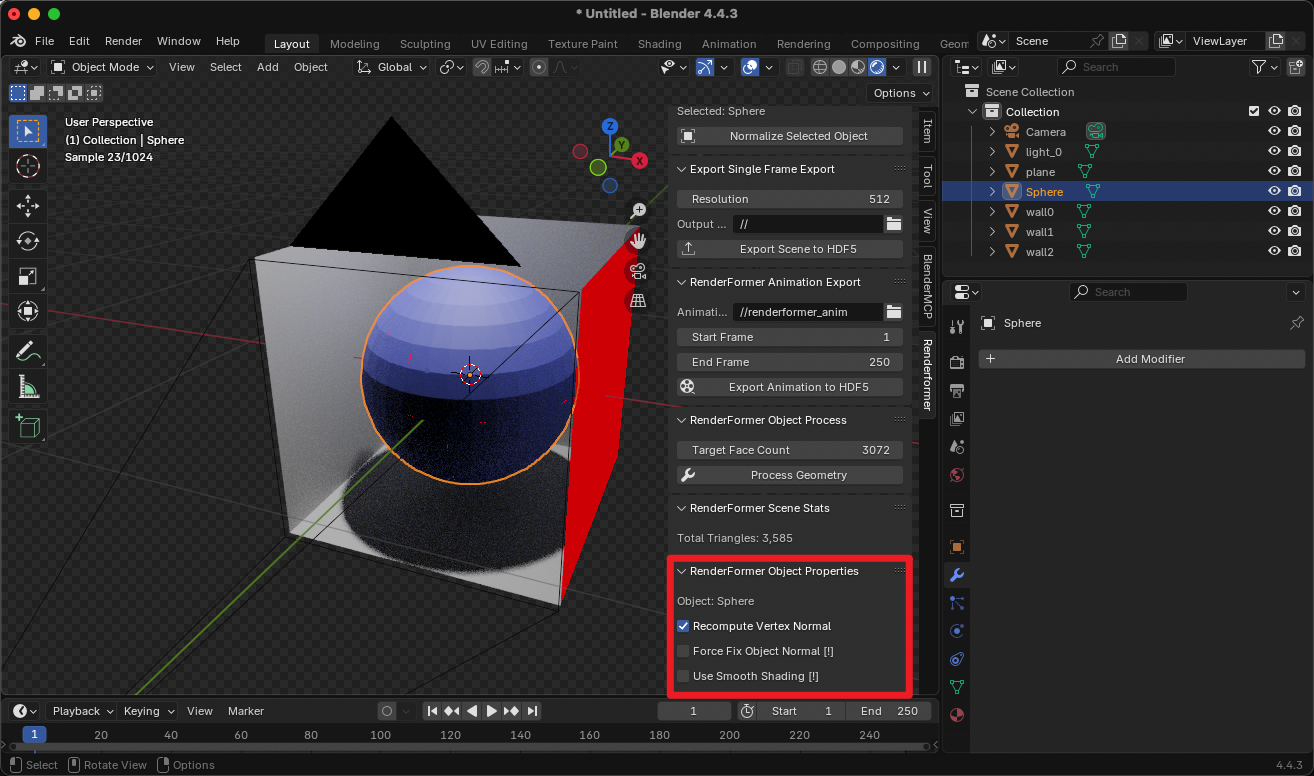Click Export Animation to HDF5
Image resolution: width=1314 pixels, height=776 pixels.
point(790,387)
